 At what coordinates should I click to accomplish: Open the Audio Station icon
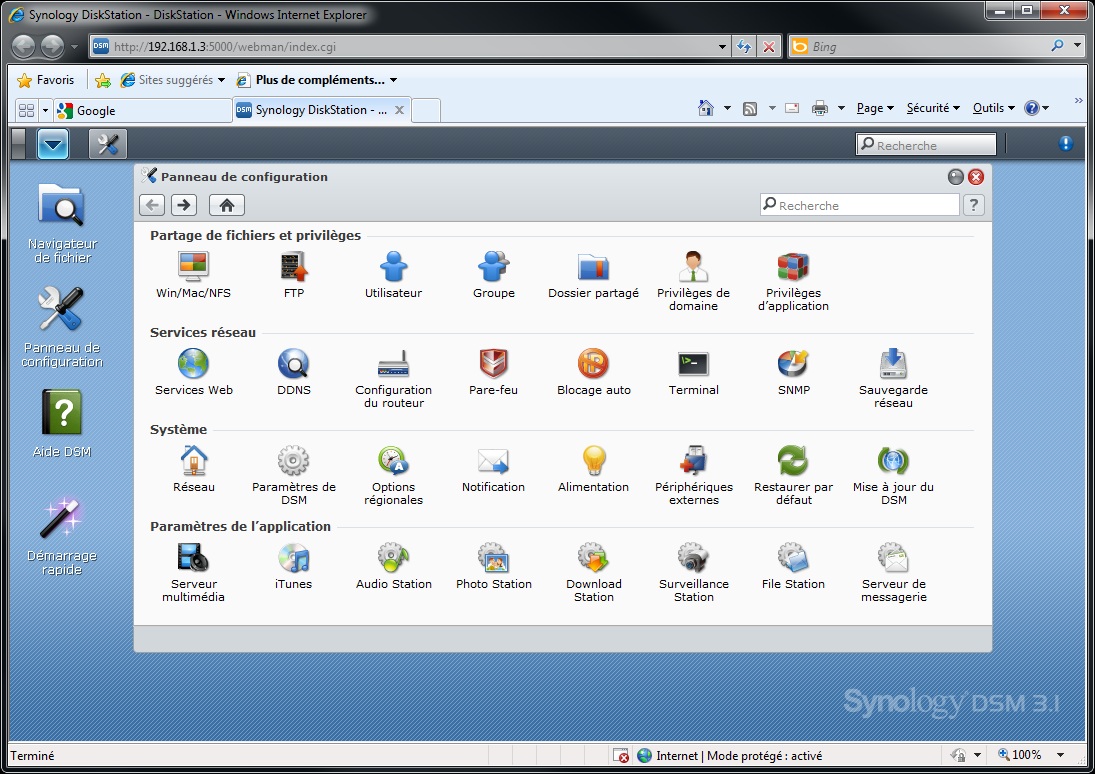point(393,557)
